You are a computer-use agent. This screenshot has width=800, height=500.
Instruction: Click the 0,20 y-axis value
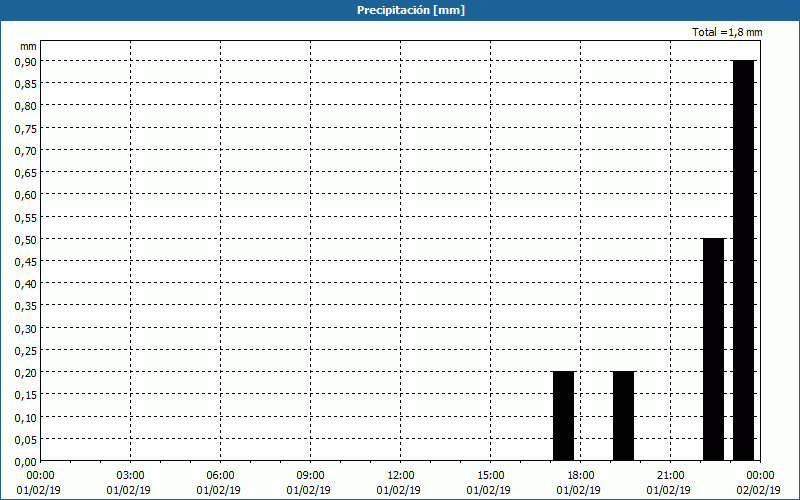click(x=26, y=372)
